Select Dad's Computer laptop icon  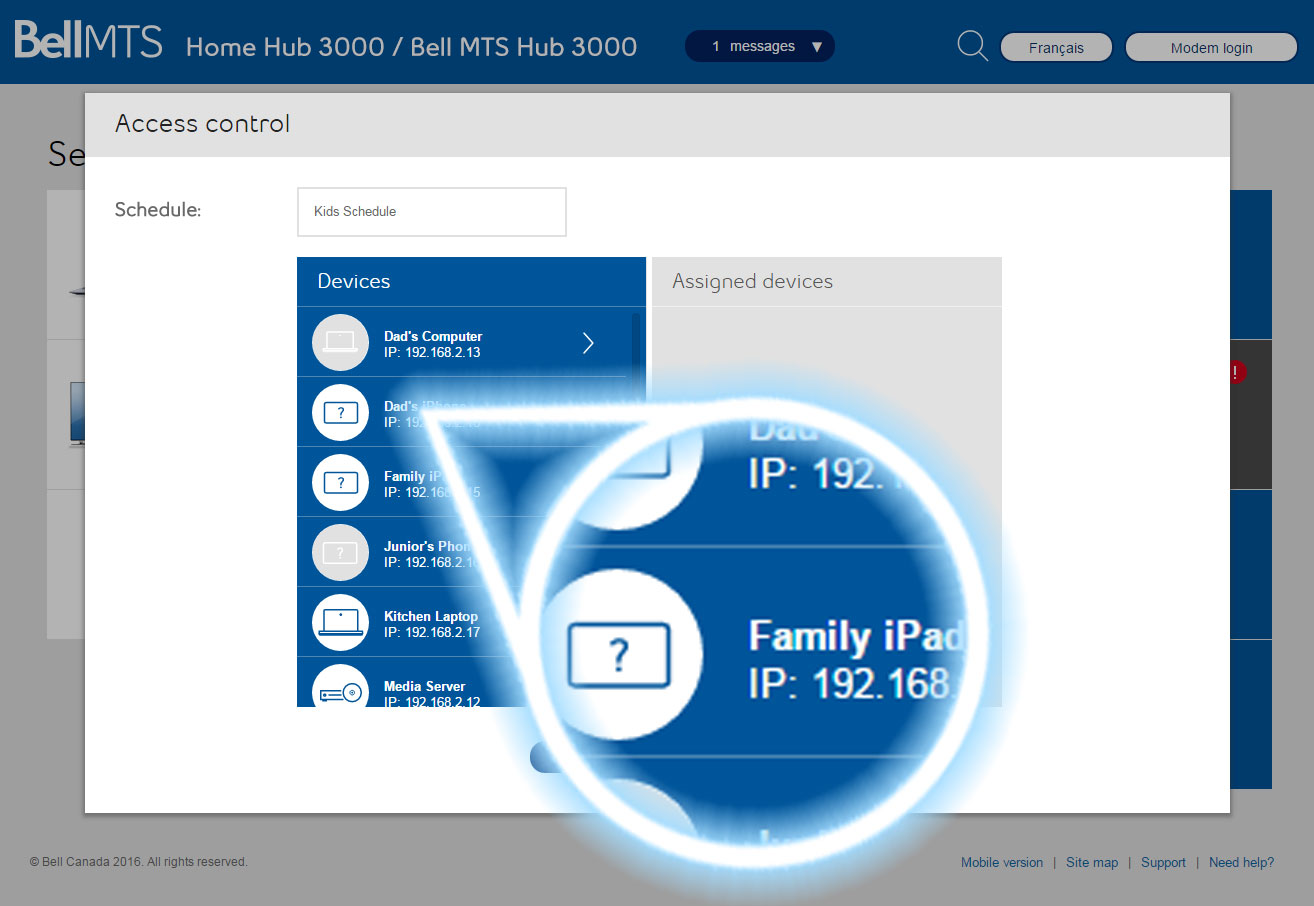point(341,342)
